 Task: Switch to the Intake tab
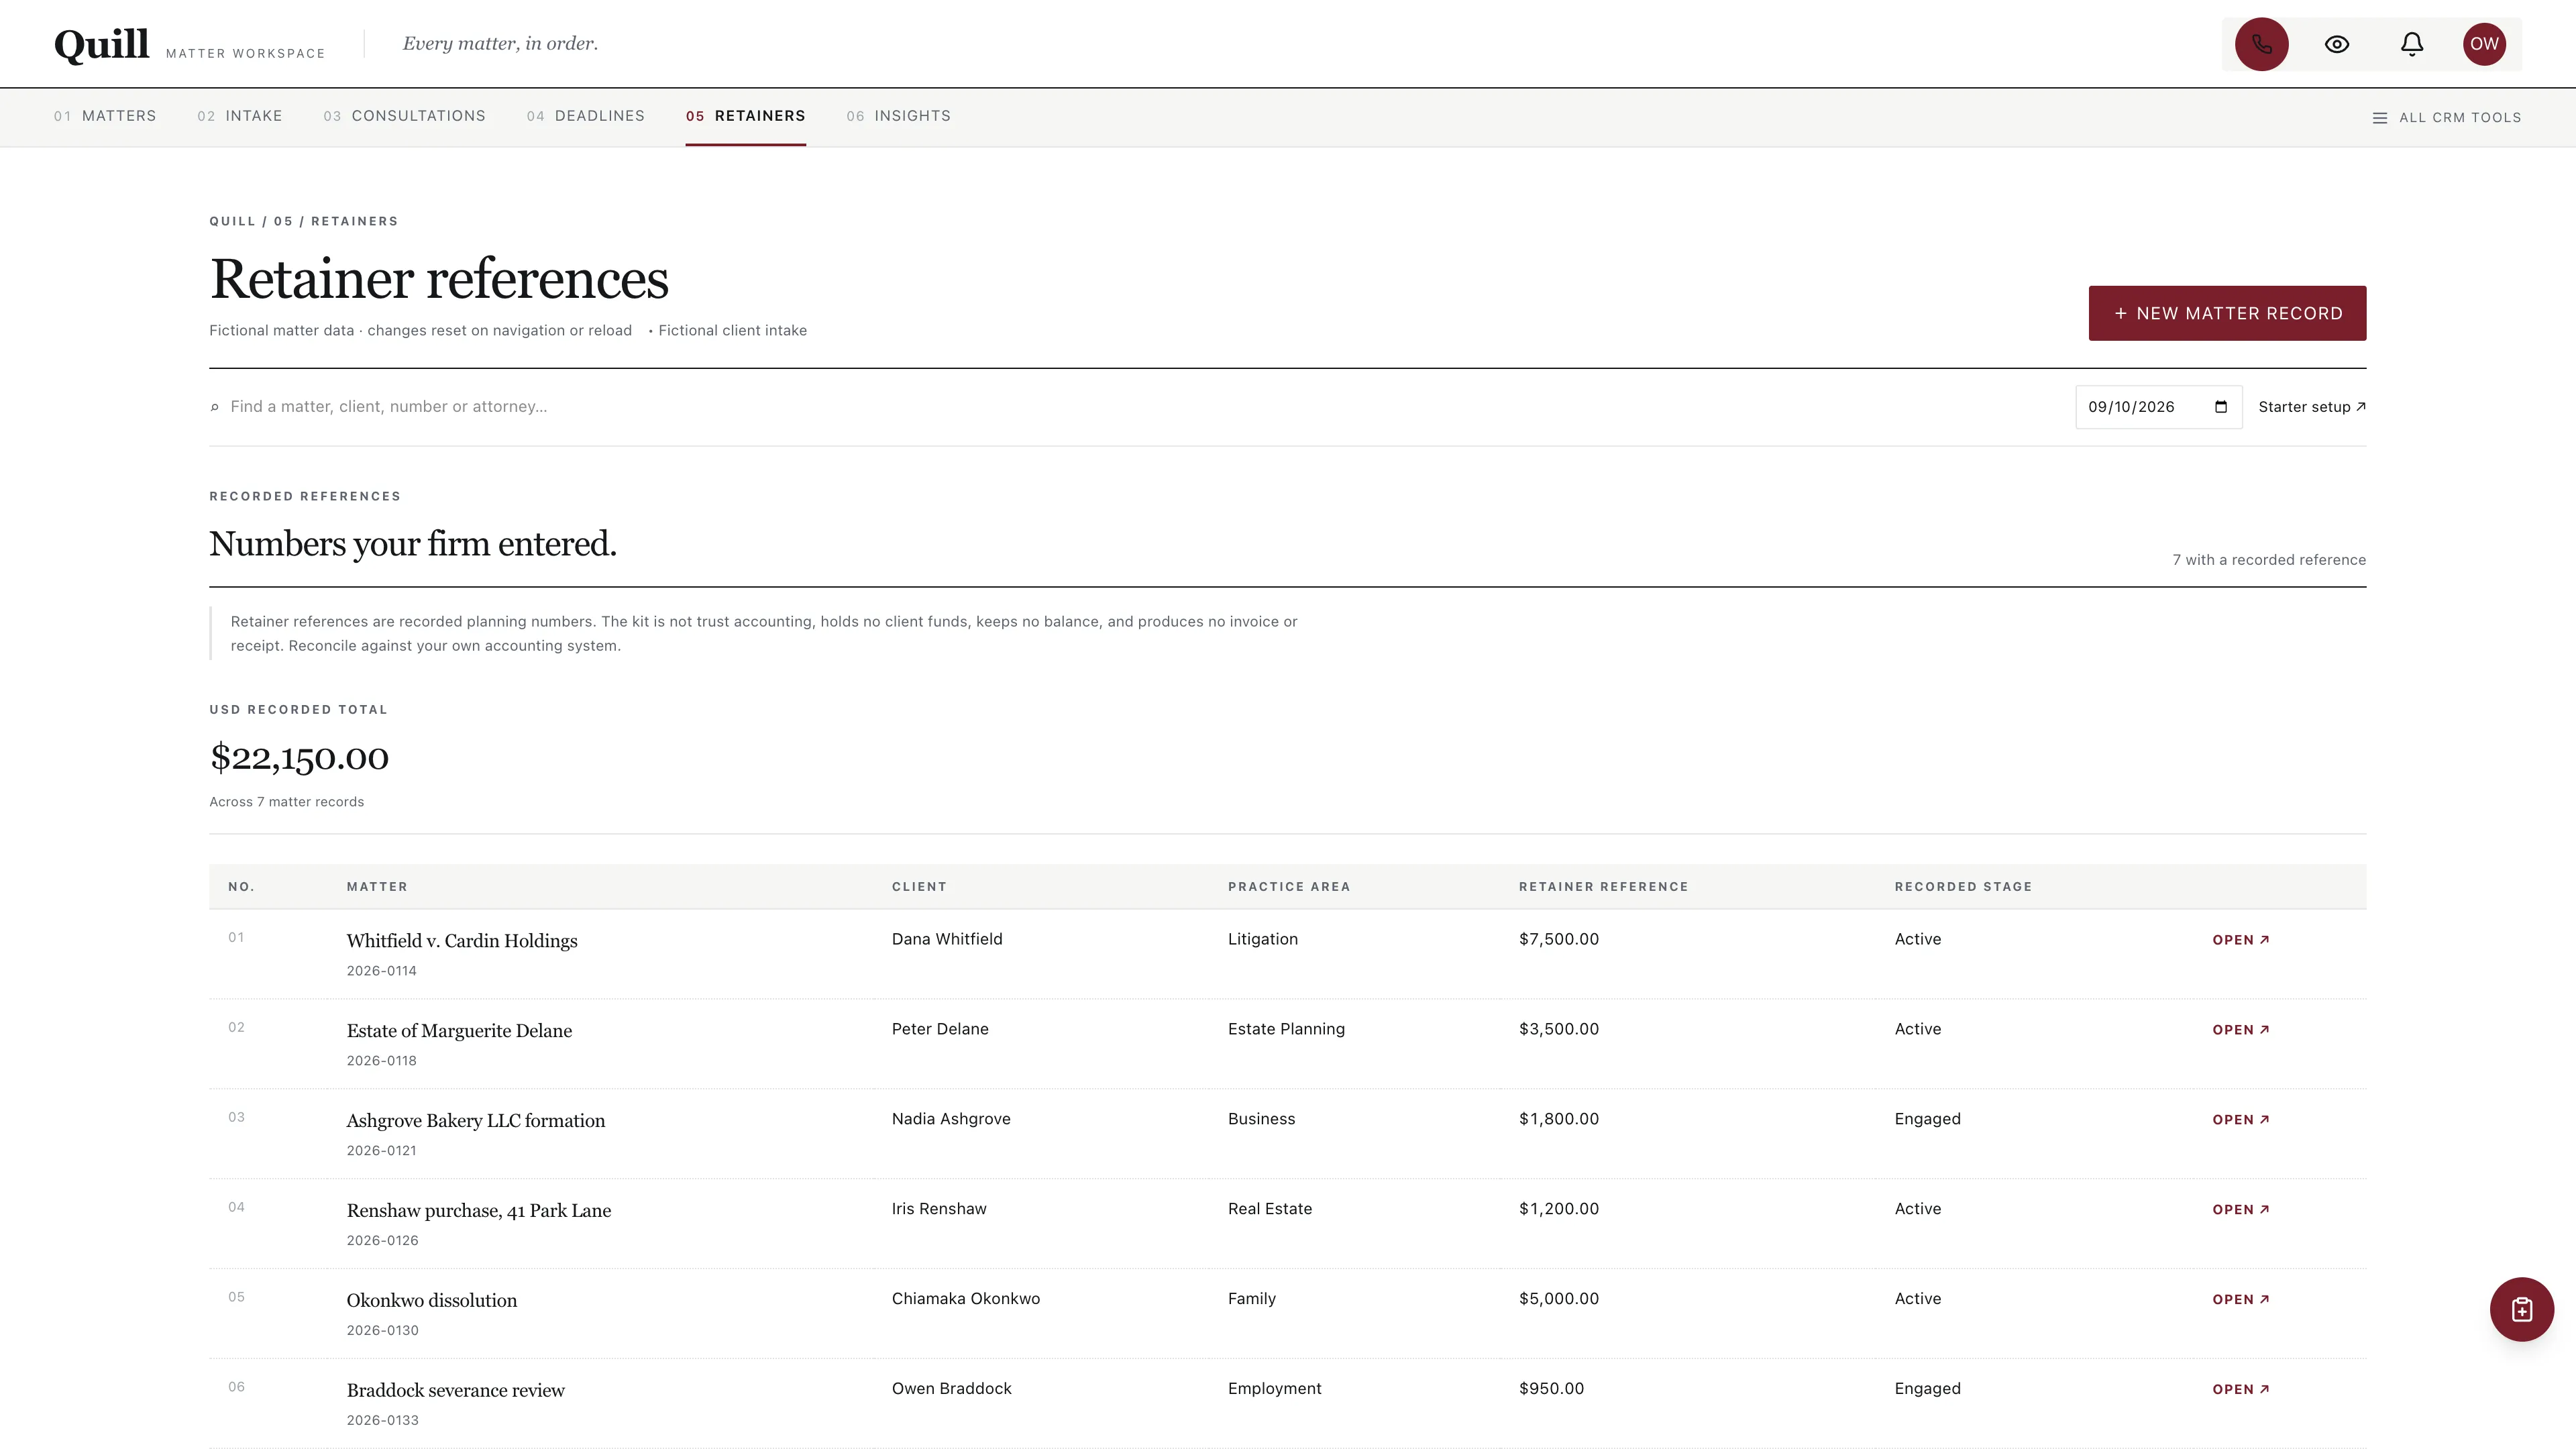coord(240,116)
